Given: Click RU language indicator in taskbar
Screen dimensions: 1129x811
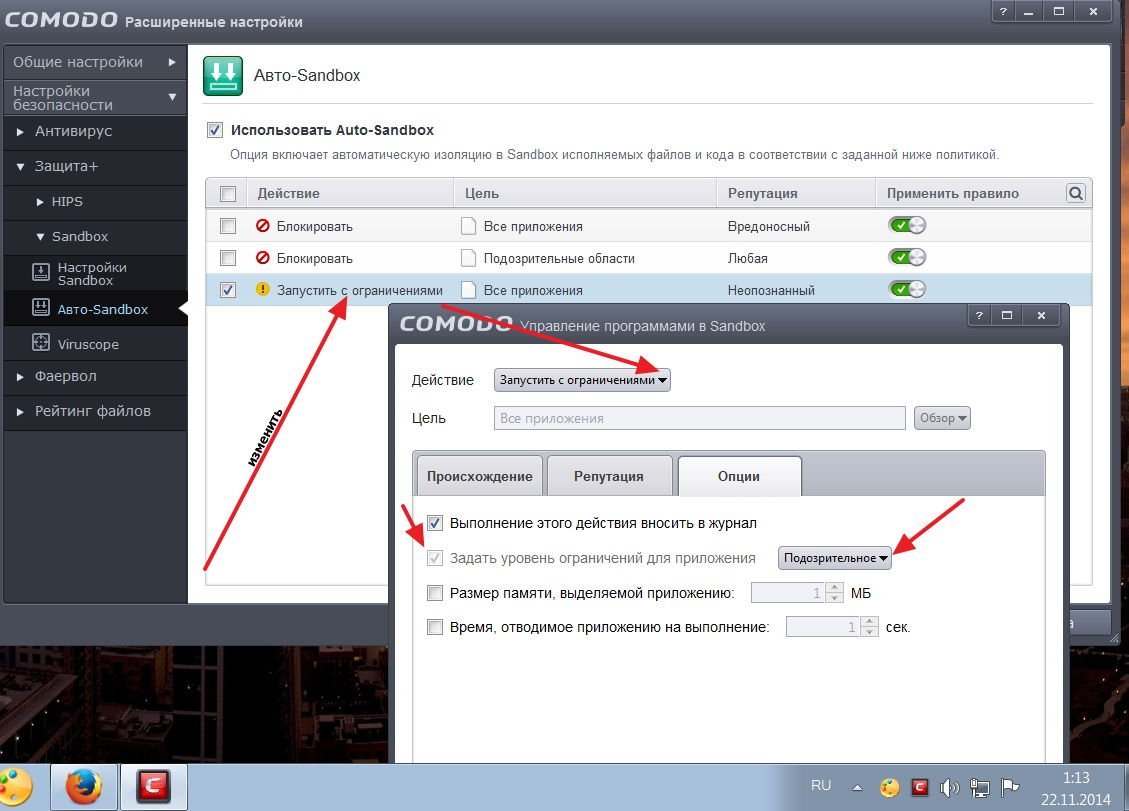Looking at the screenshot, I should coord(821,785).
